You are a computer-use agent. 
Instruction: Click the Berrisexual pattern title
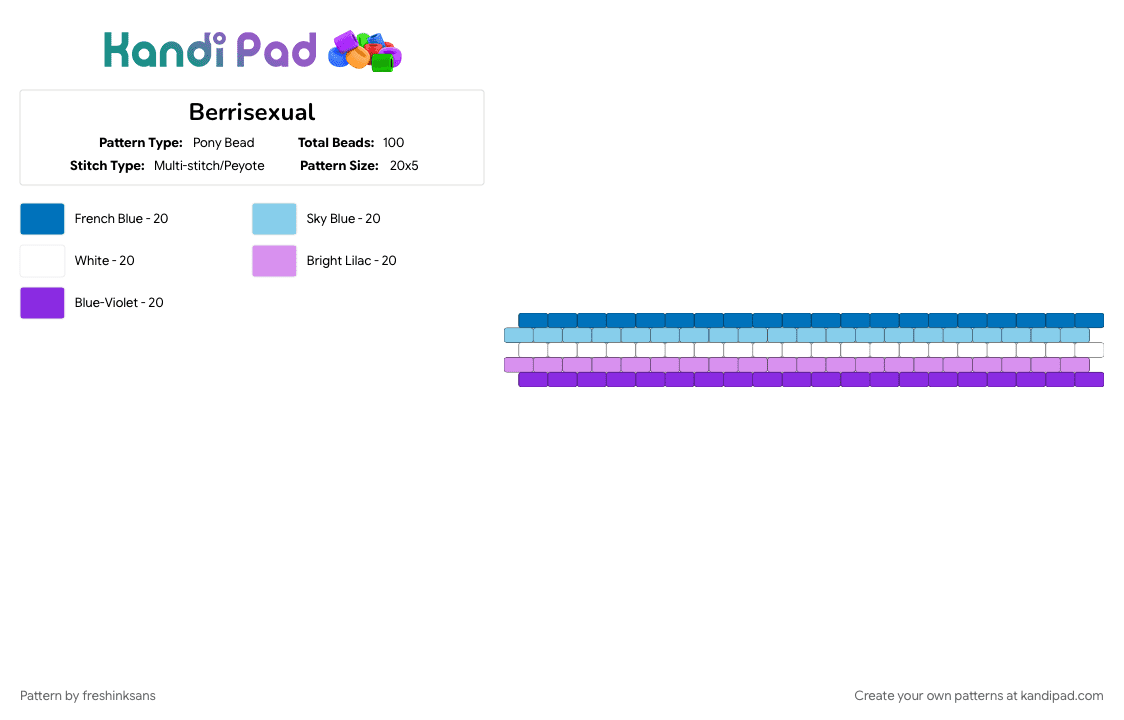coord(252,112)
